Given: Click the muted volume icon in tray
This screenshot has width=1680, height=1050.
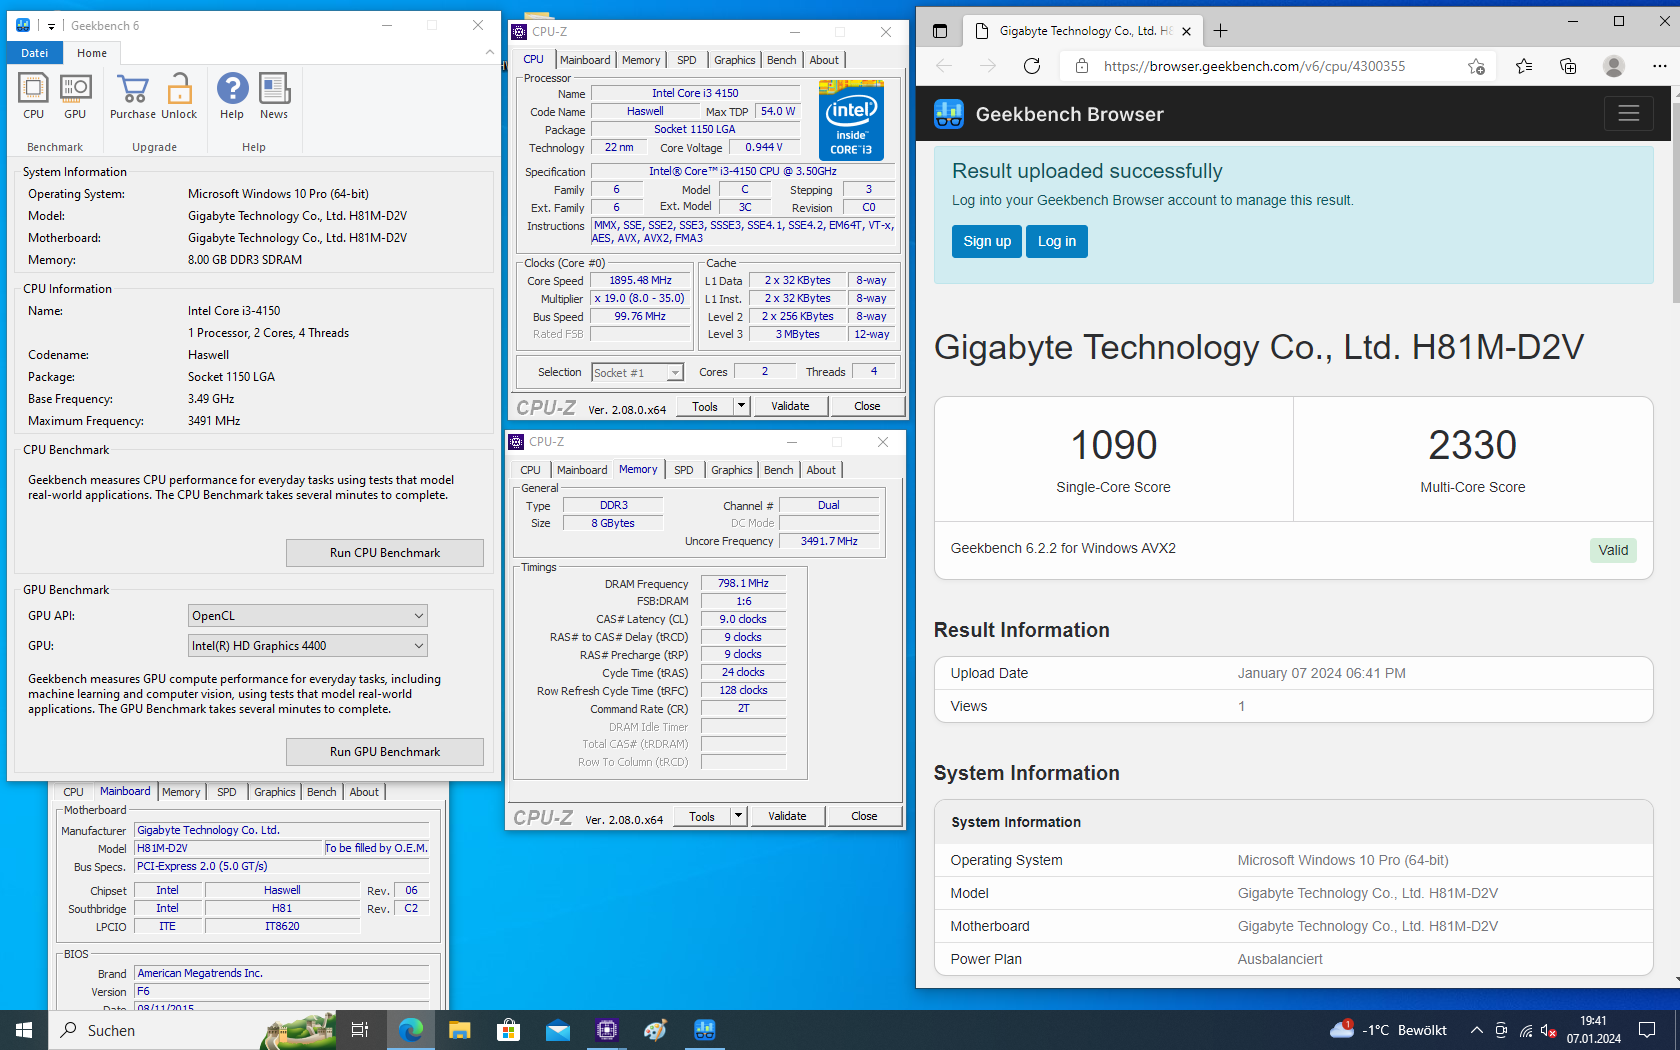Looking at the screenshot, I should (1549, 1030).
